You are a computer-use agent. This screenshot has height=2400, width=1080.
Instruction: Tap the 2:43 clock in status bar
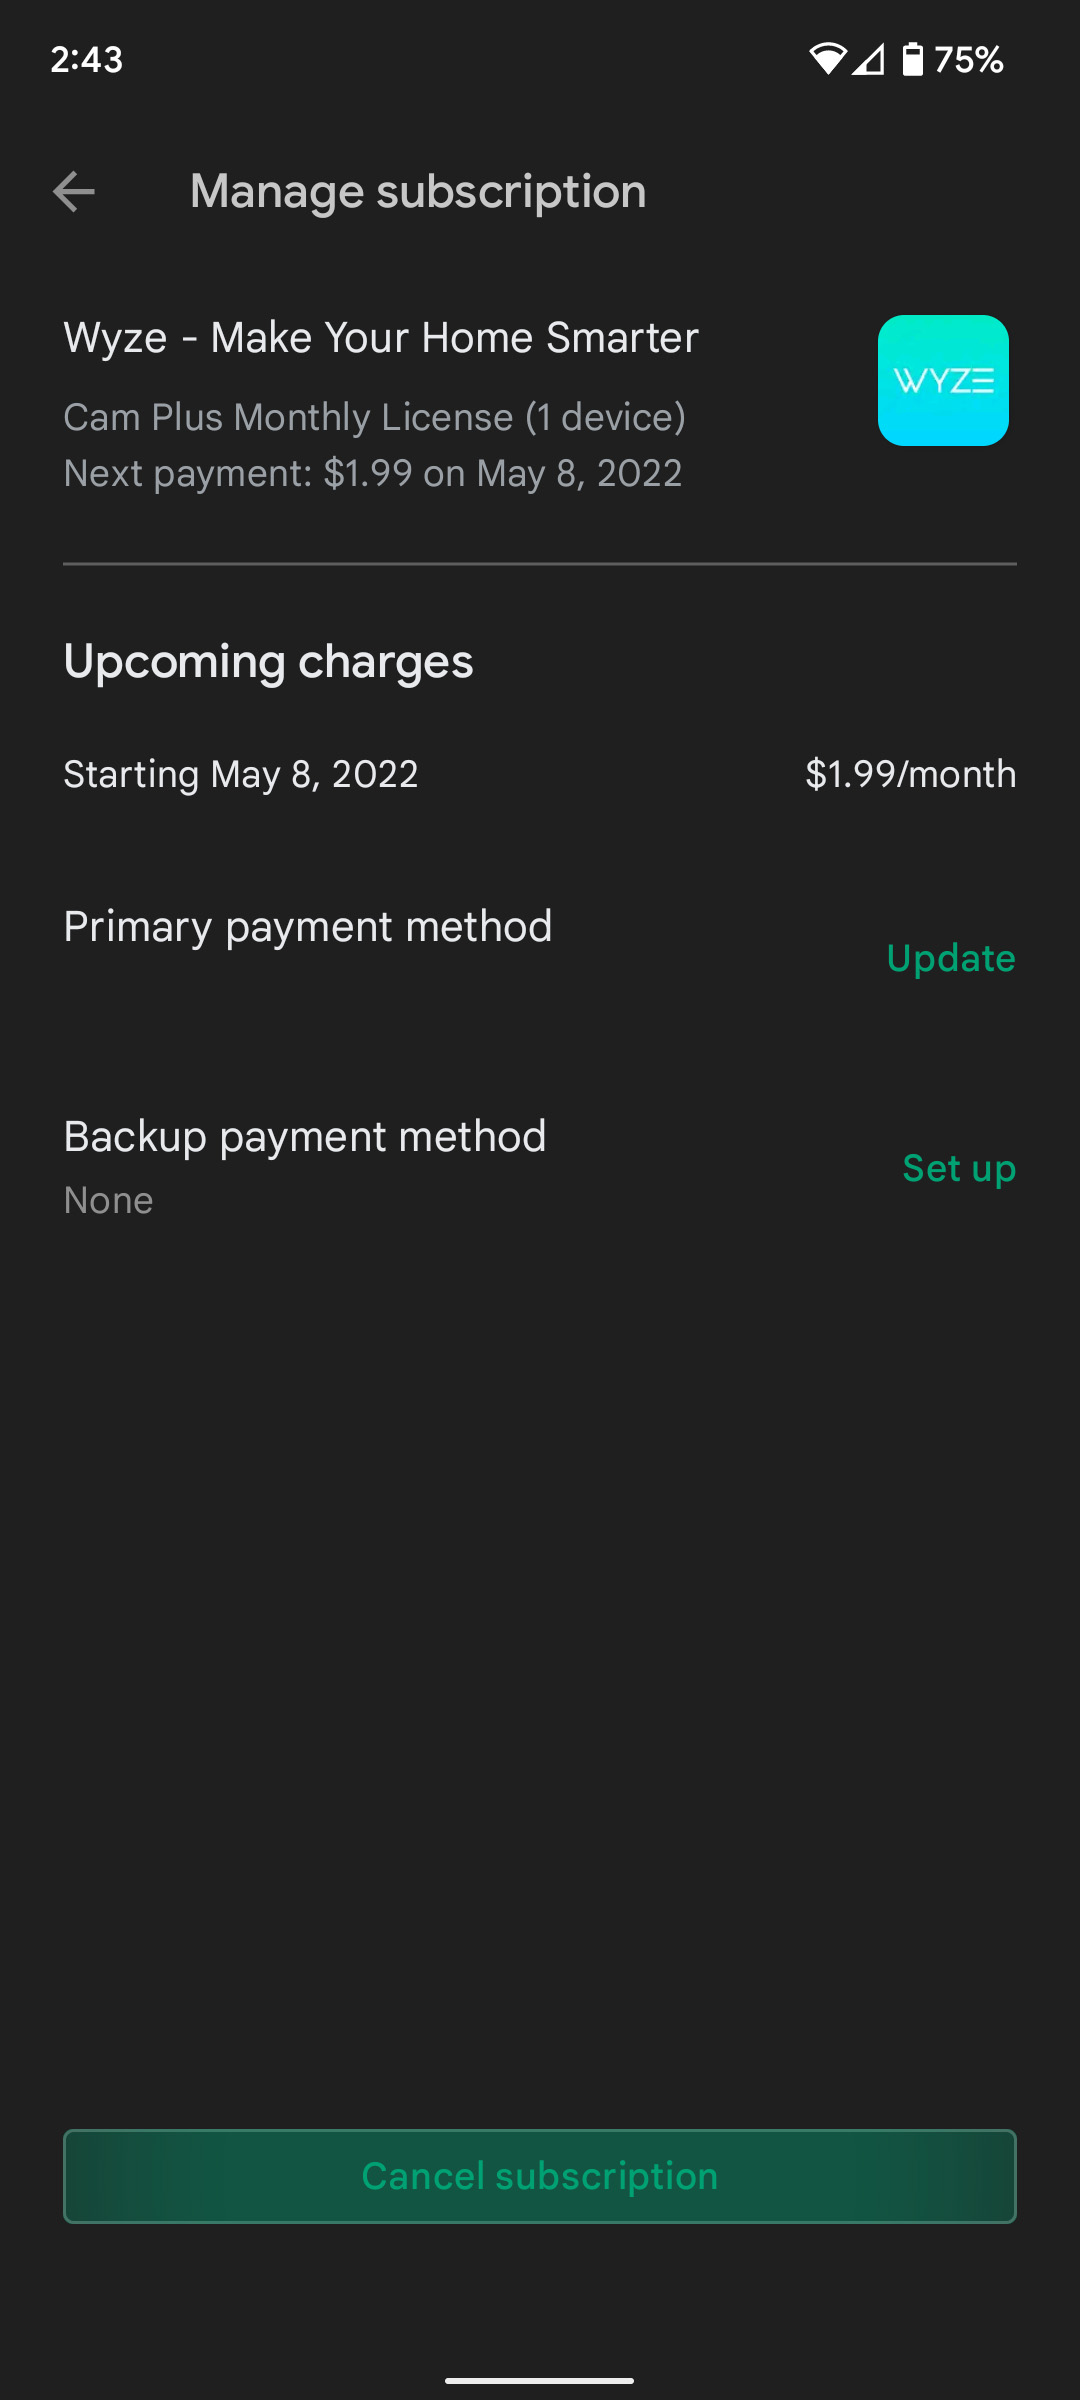[87, 59]
